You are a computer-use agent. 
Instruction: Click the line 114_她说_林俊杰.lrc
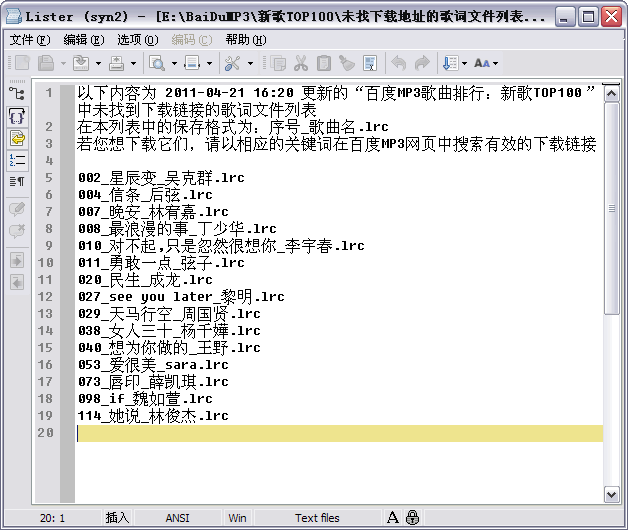point(153,415)
